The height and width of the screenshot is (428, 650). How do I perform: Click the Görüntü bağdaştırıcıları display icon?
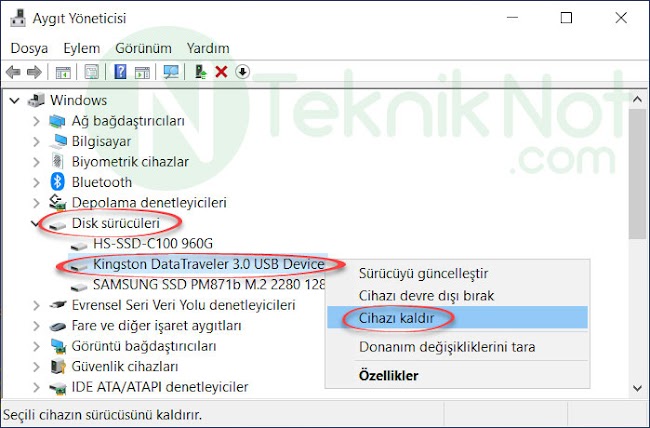click(x=58, y=346)
